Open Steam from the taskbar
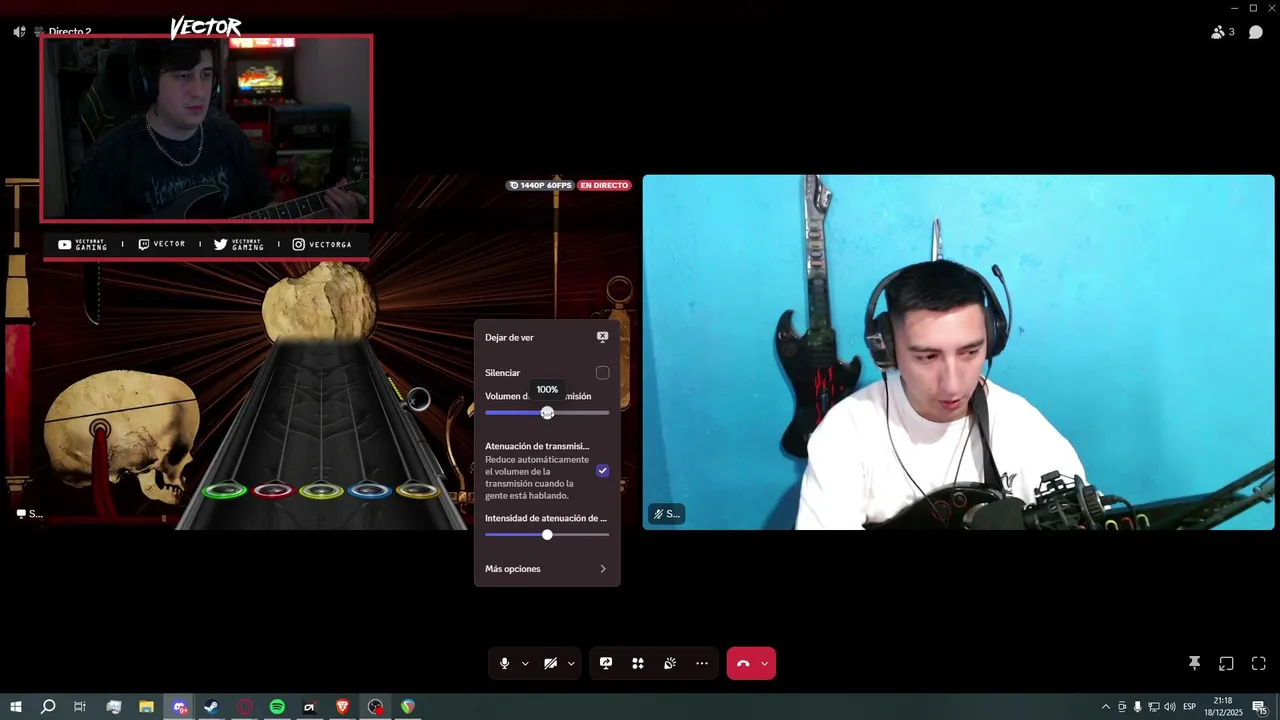This screenshot has height=720, width=1280. (212, 707)
